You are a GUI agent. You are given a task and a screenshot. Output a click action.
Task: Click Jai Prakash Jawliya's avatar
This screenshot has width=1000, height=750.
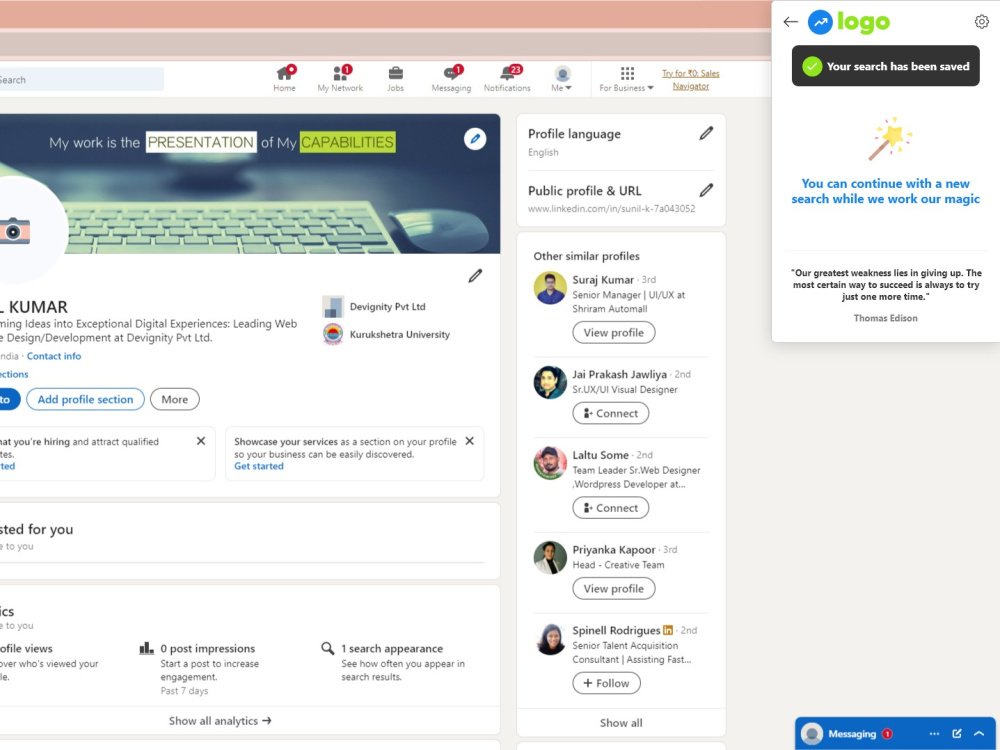tap(550, 382)
